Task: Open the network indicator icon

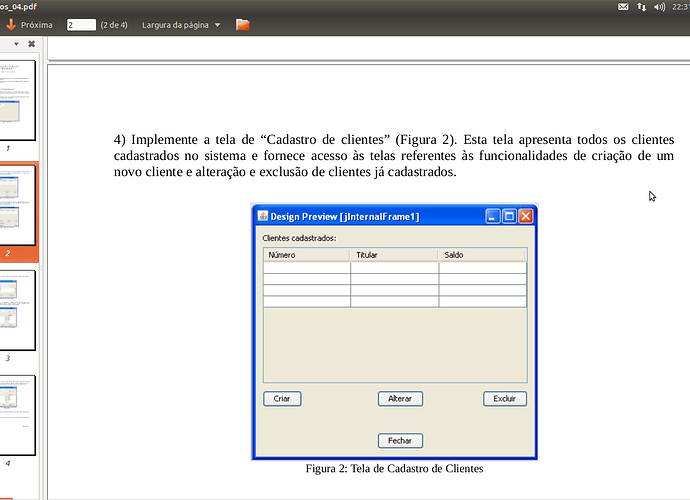Action: (x=643, y=7)
